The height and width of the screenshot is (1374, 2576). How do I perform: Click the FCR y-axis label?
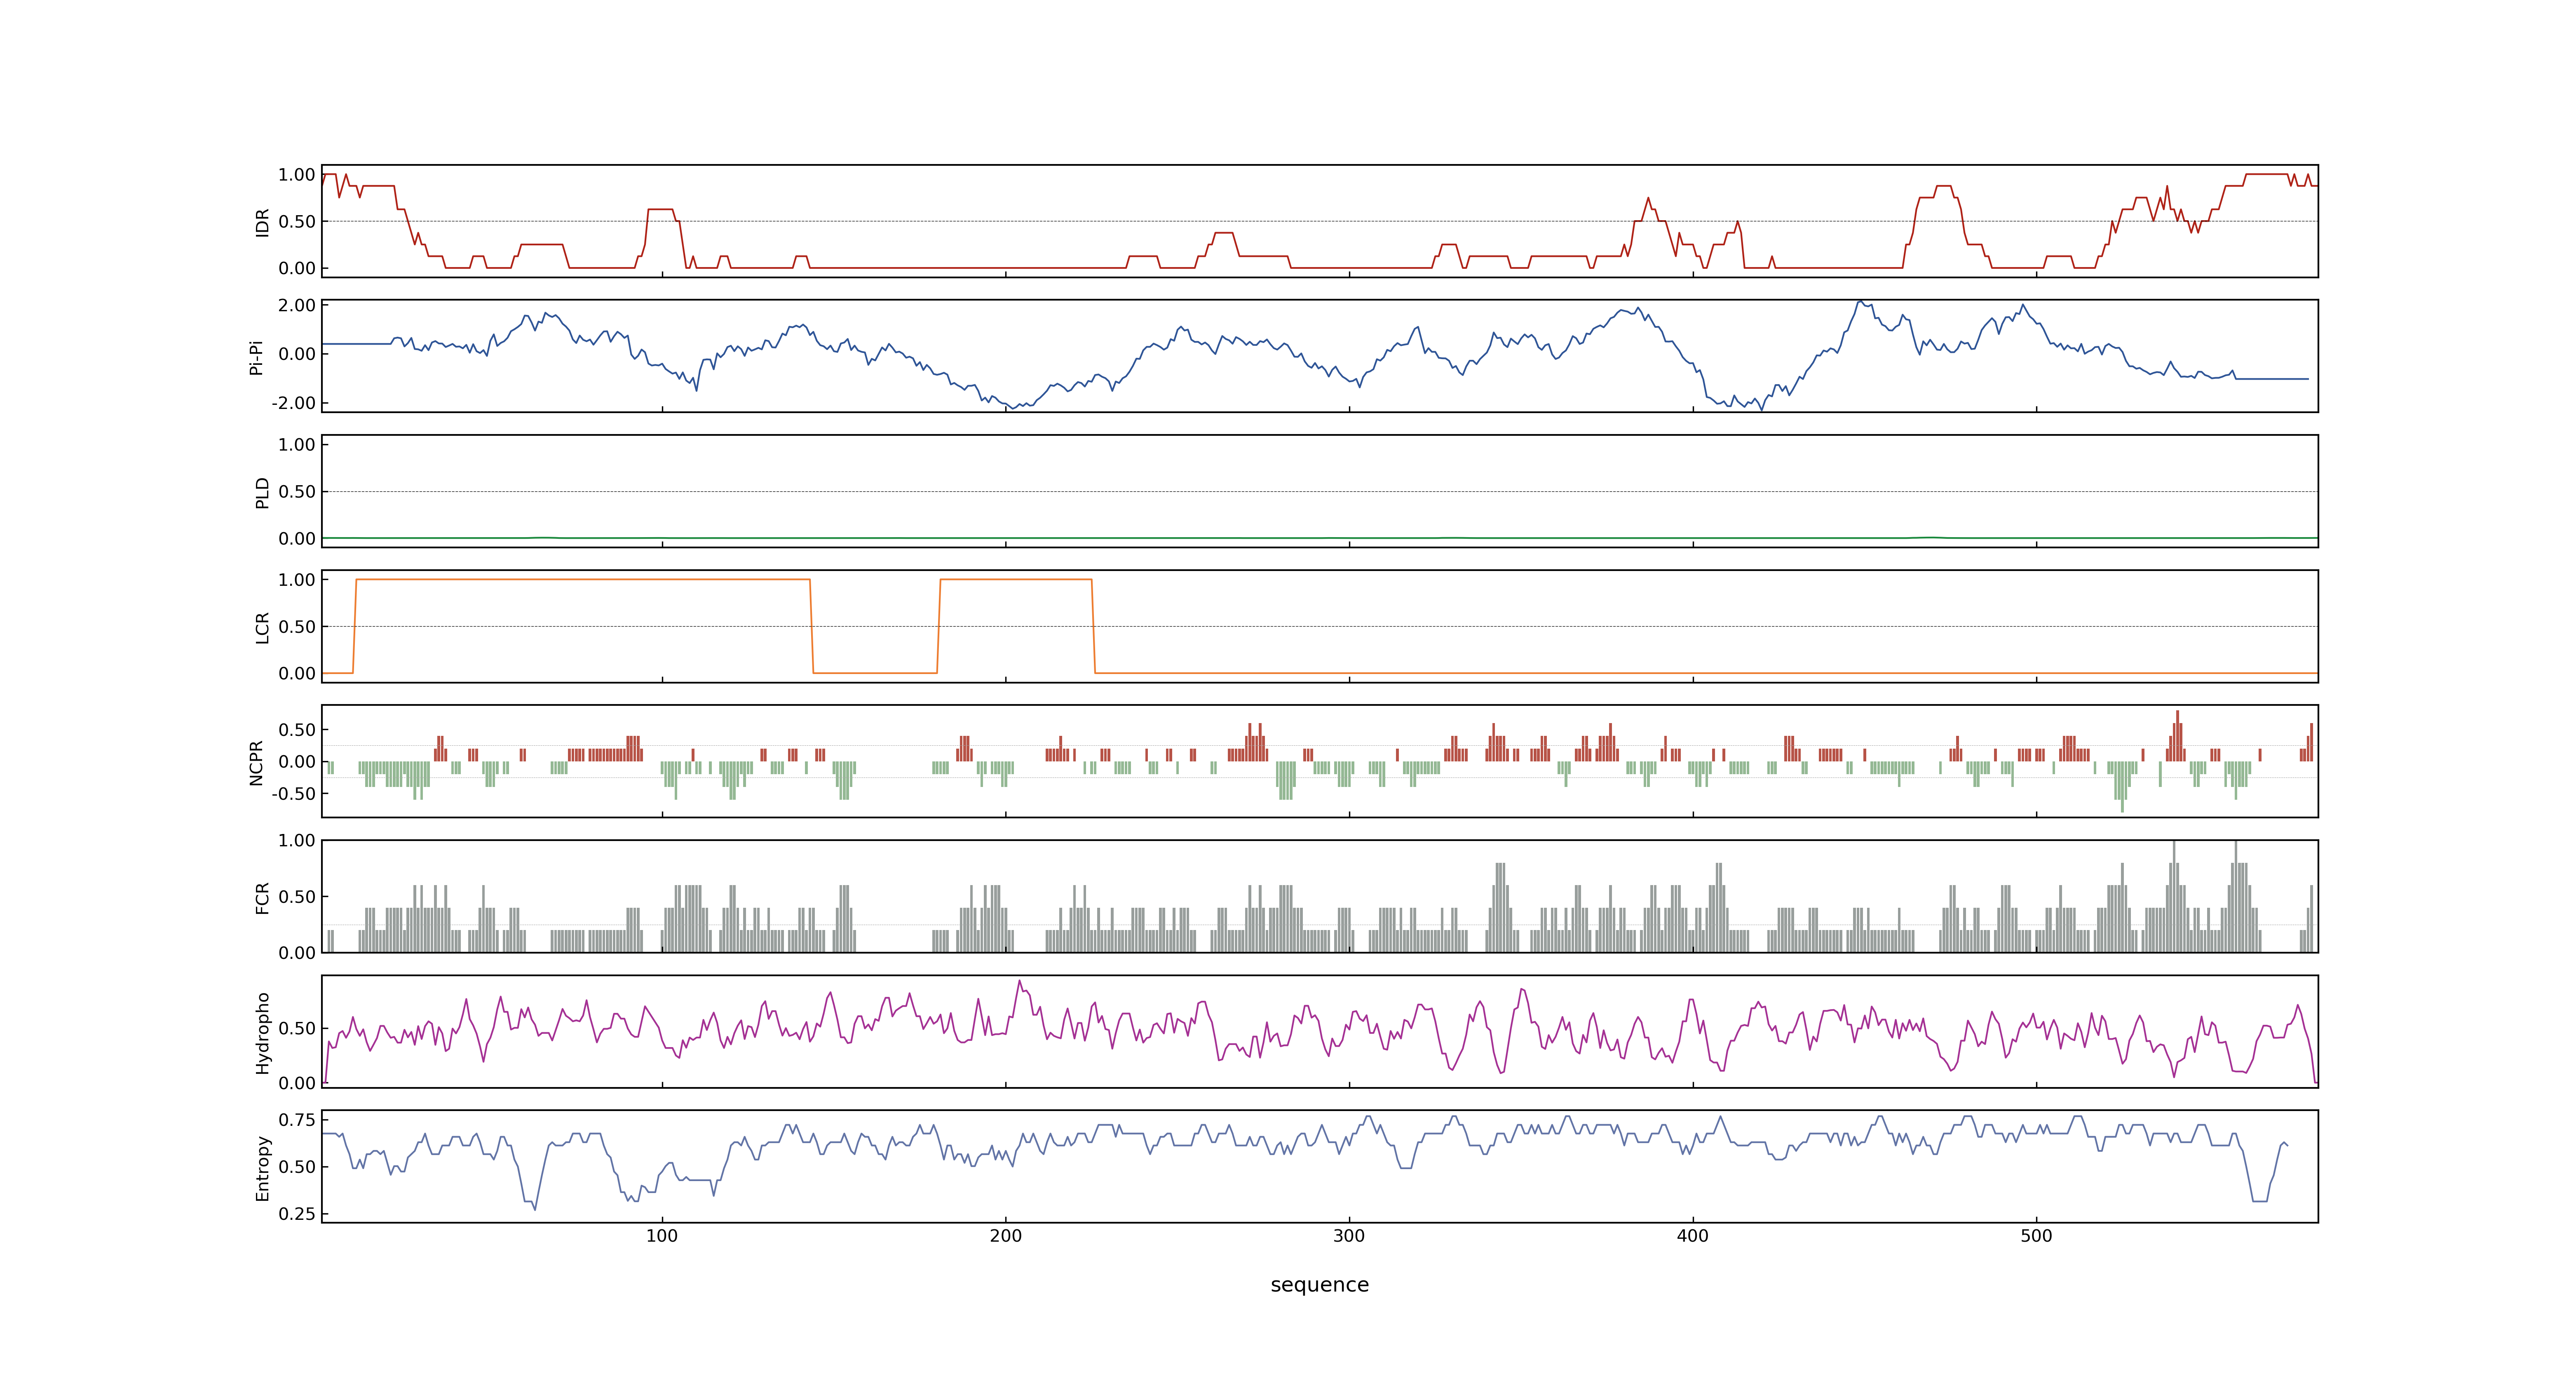pos(263,897)
